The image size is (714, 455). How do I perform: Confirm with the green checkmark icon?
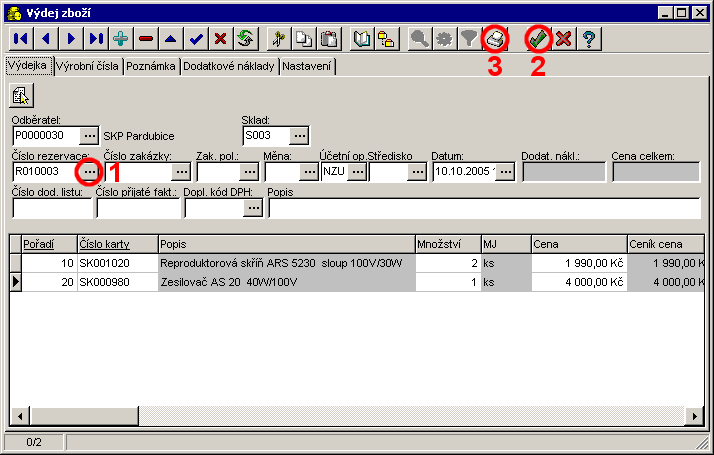539,39
